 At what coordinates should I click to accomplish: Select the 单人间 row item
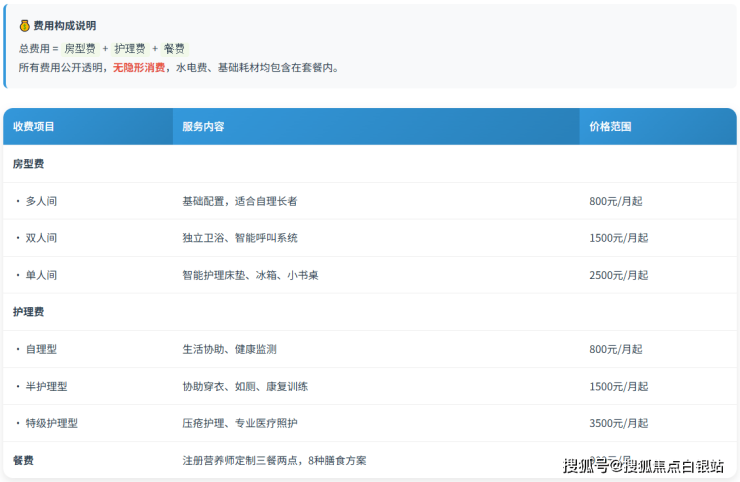tap(41, 275)
